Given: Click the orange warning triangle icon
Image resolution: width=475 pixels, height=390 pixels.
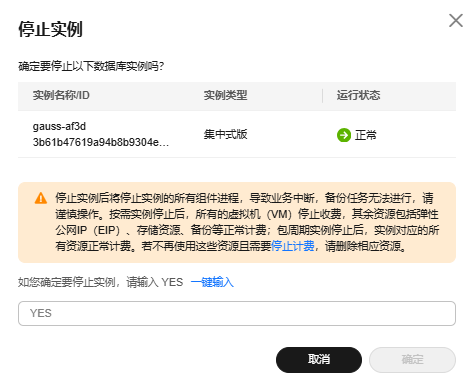Looking at the screenshot, I should pyautogui.click(x=41, y=198).
